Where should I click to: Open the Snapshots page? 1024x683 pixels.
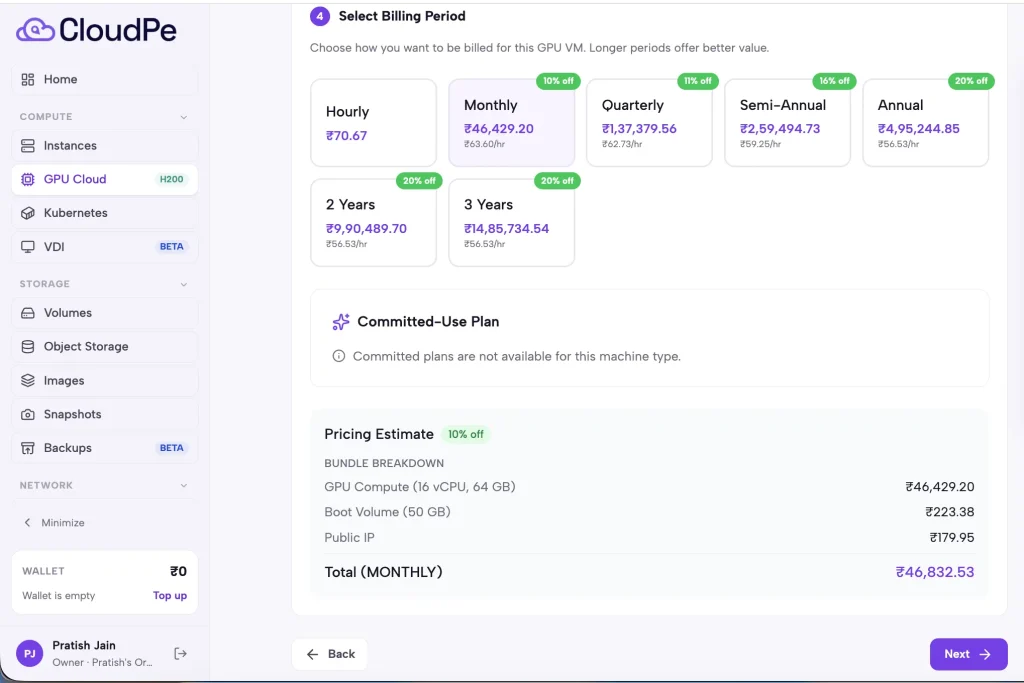point(104,415)
